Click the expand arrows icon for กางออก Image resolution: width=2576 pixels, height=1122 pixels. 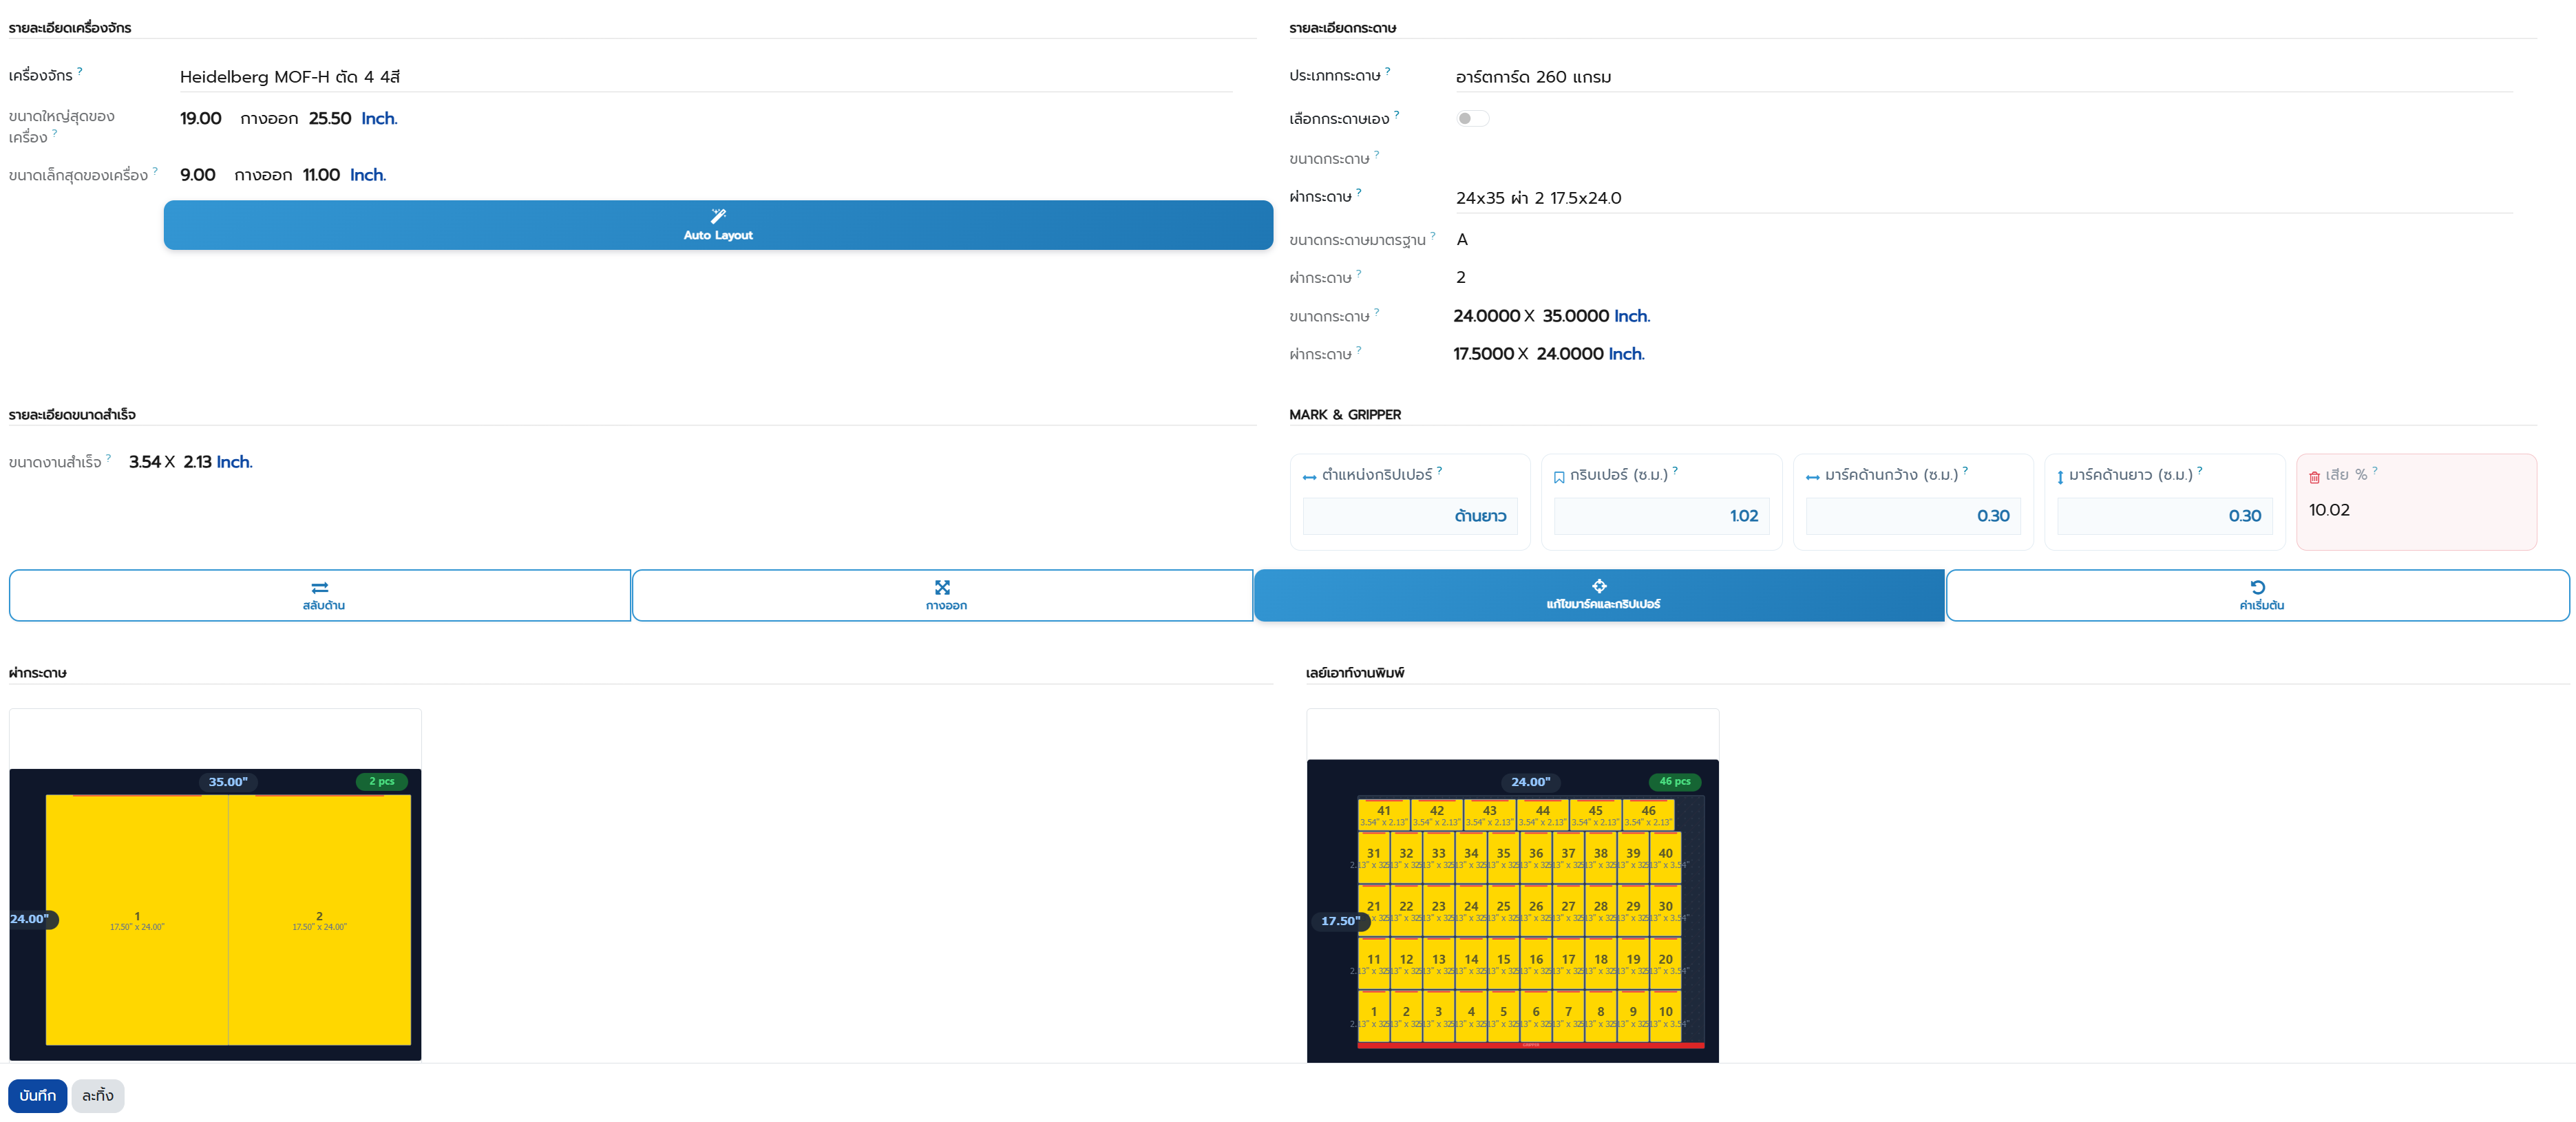click(942, 587)
